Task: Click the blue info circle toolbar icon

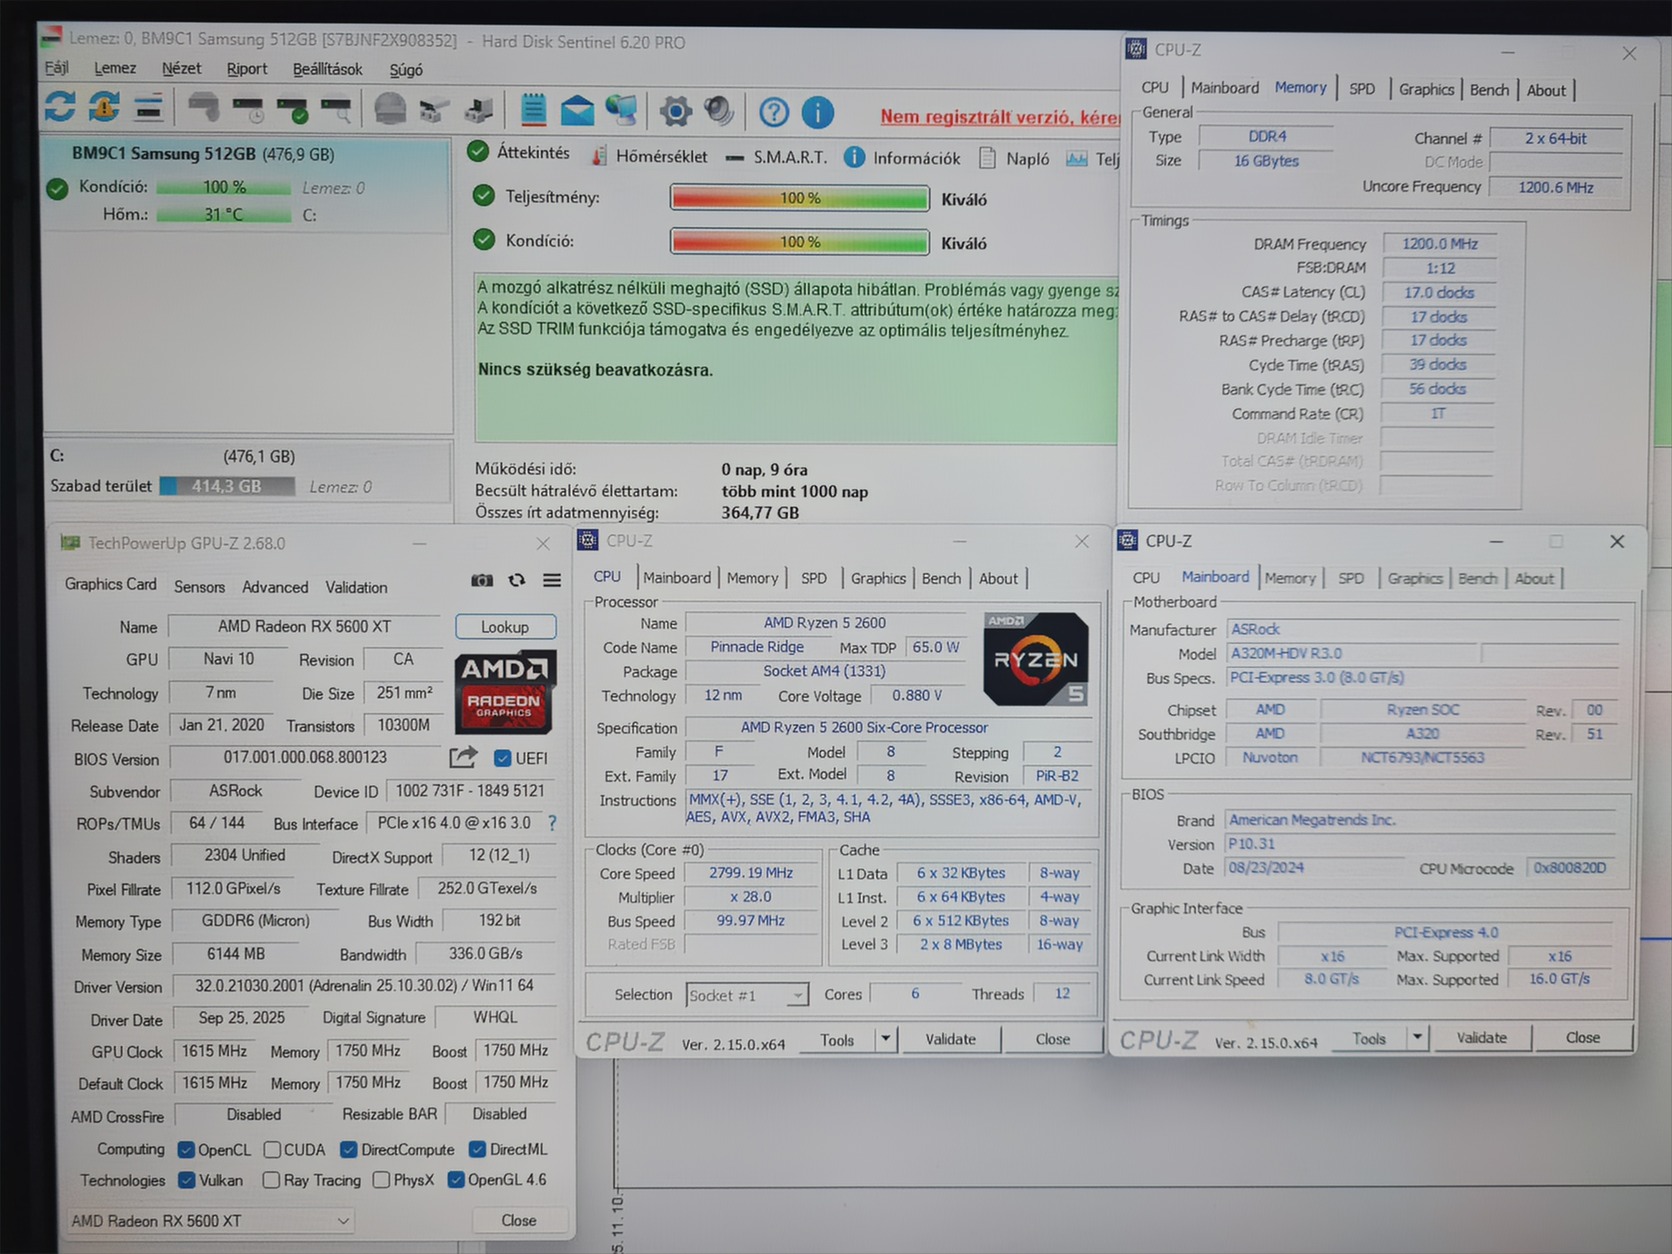Action: pos(818,112)
